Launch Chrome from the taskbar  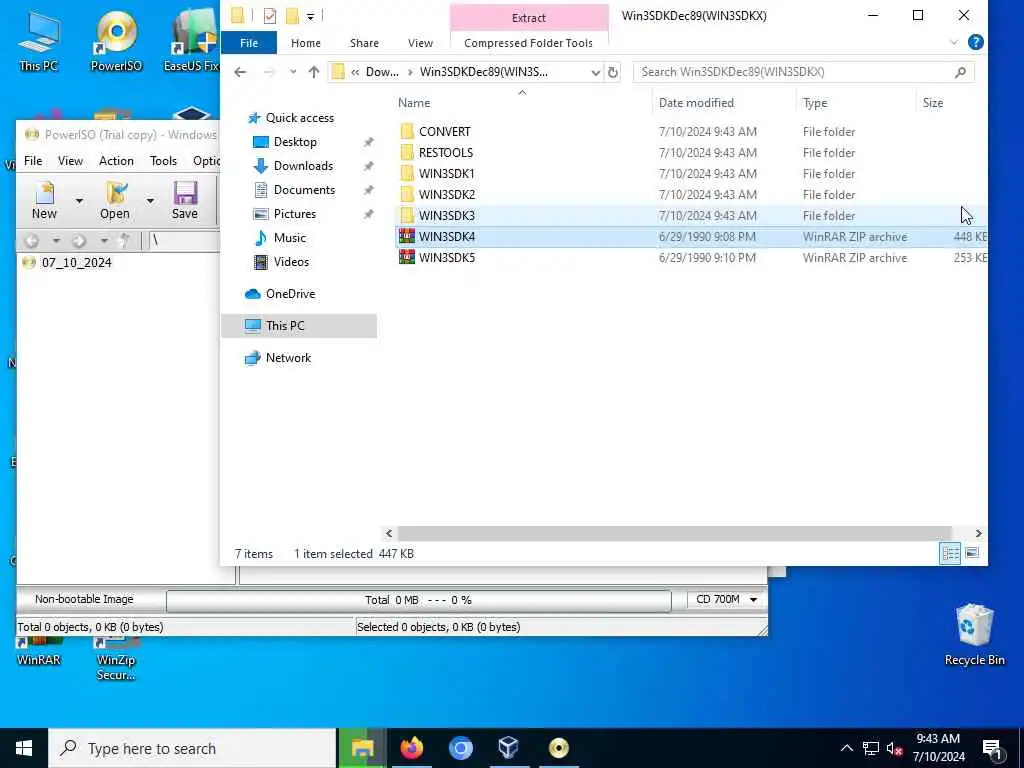click(460, 748)
